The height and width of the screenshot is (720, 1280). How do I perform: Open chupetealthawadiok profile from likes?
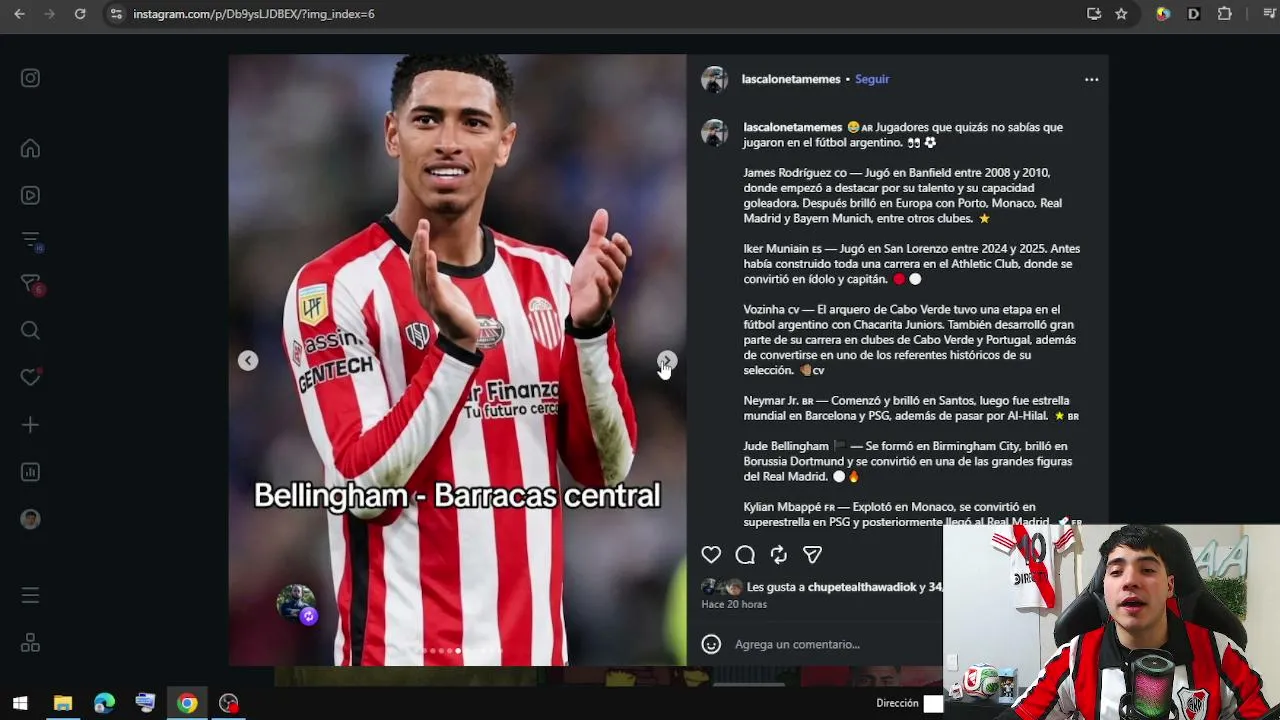tap(862, 587)
